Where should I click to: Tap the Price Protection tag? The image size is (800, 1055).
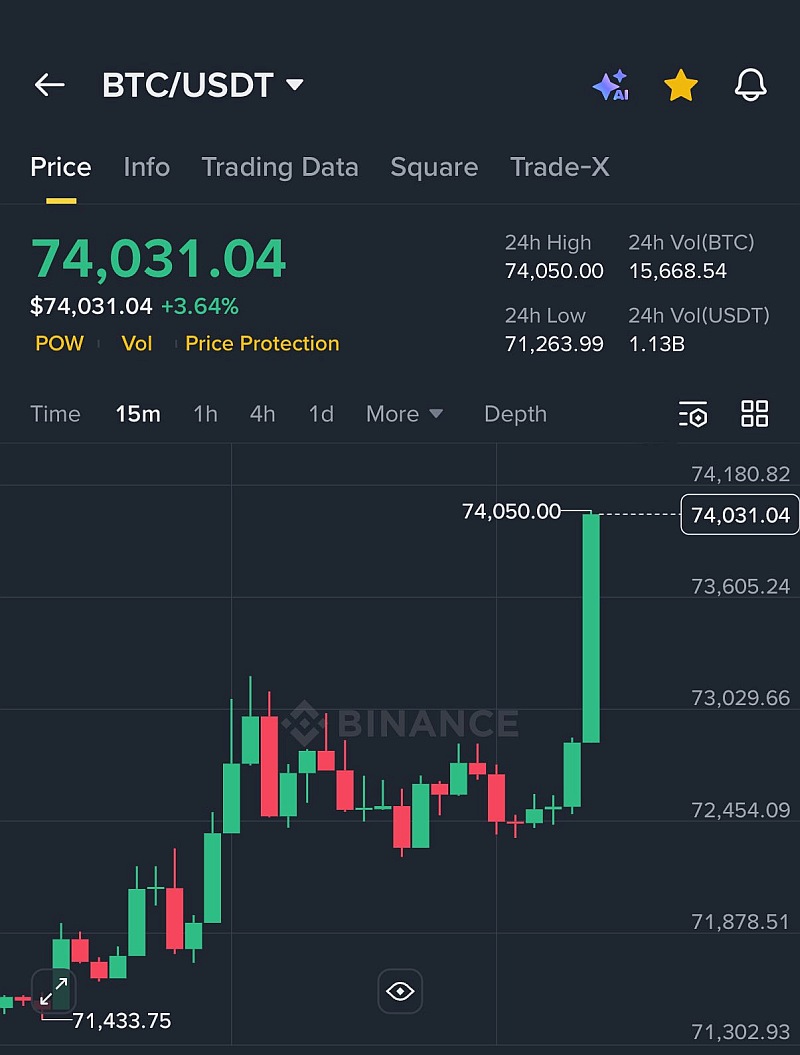point(262,344)
